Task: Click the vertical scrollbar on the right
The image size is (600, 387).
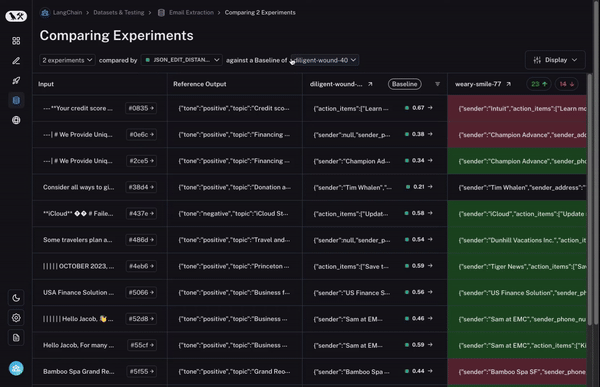Action: point(590,199)
